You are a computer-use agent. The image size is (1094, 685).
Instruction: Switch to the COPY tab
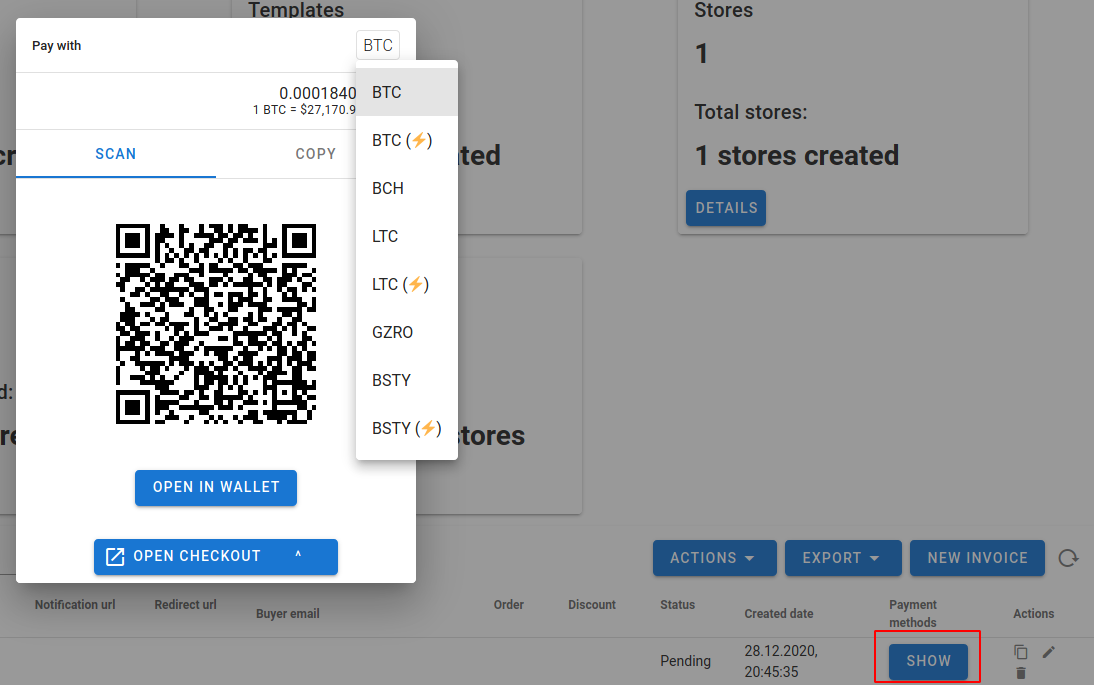pos(315,154)
